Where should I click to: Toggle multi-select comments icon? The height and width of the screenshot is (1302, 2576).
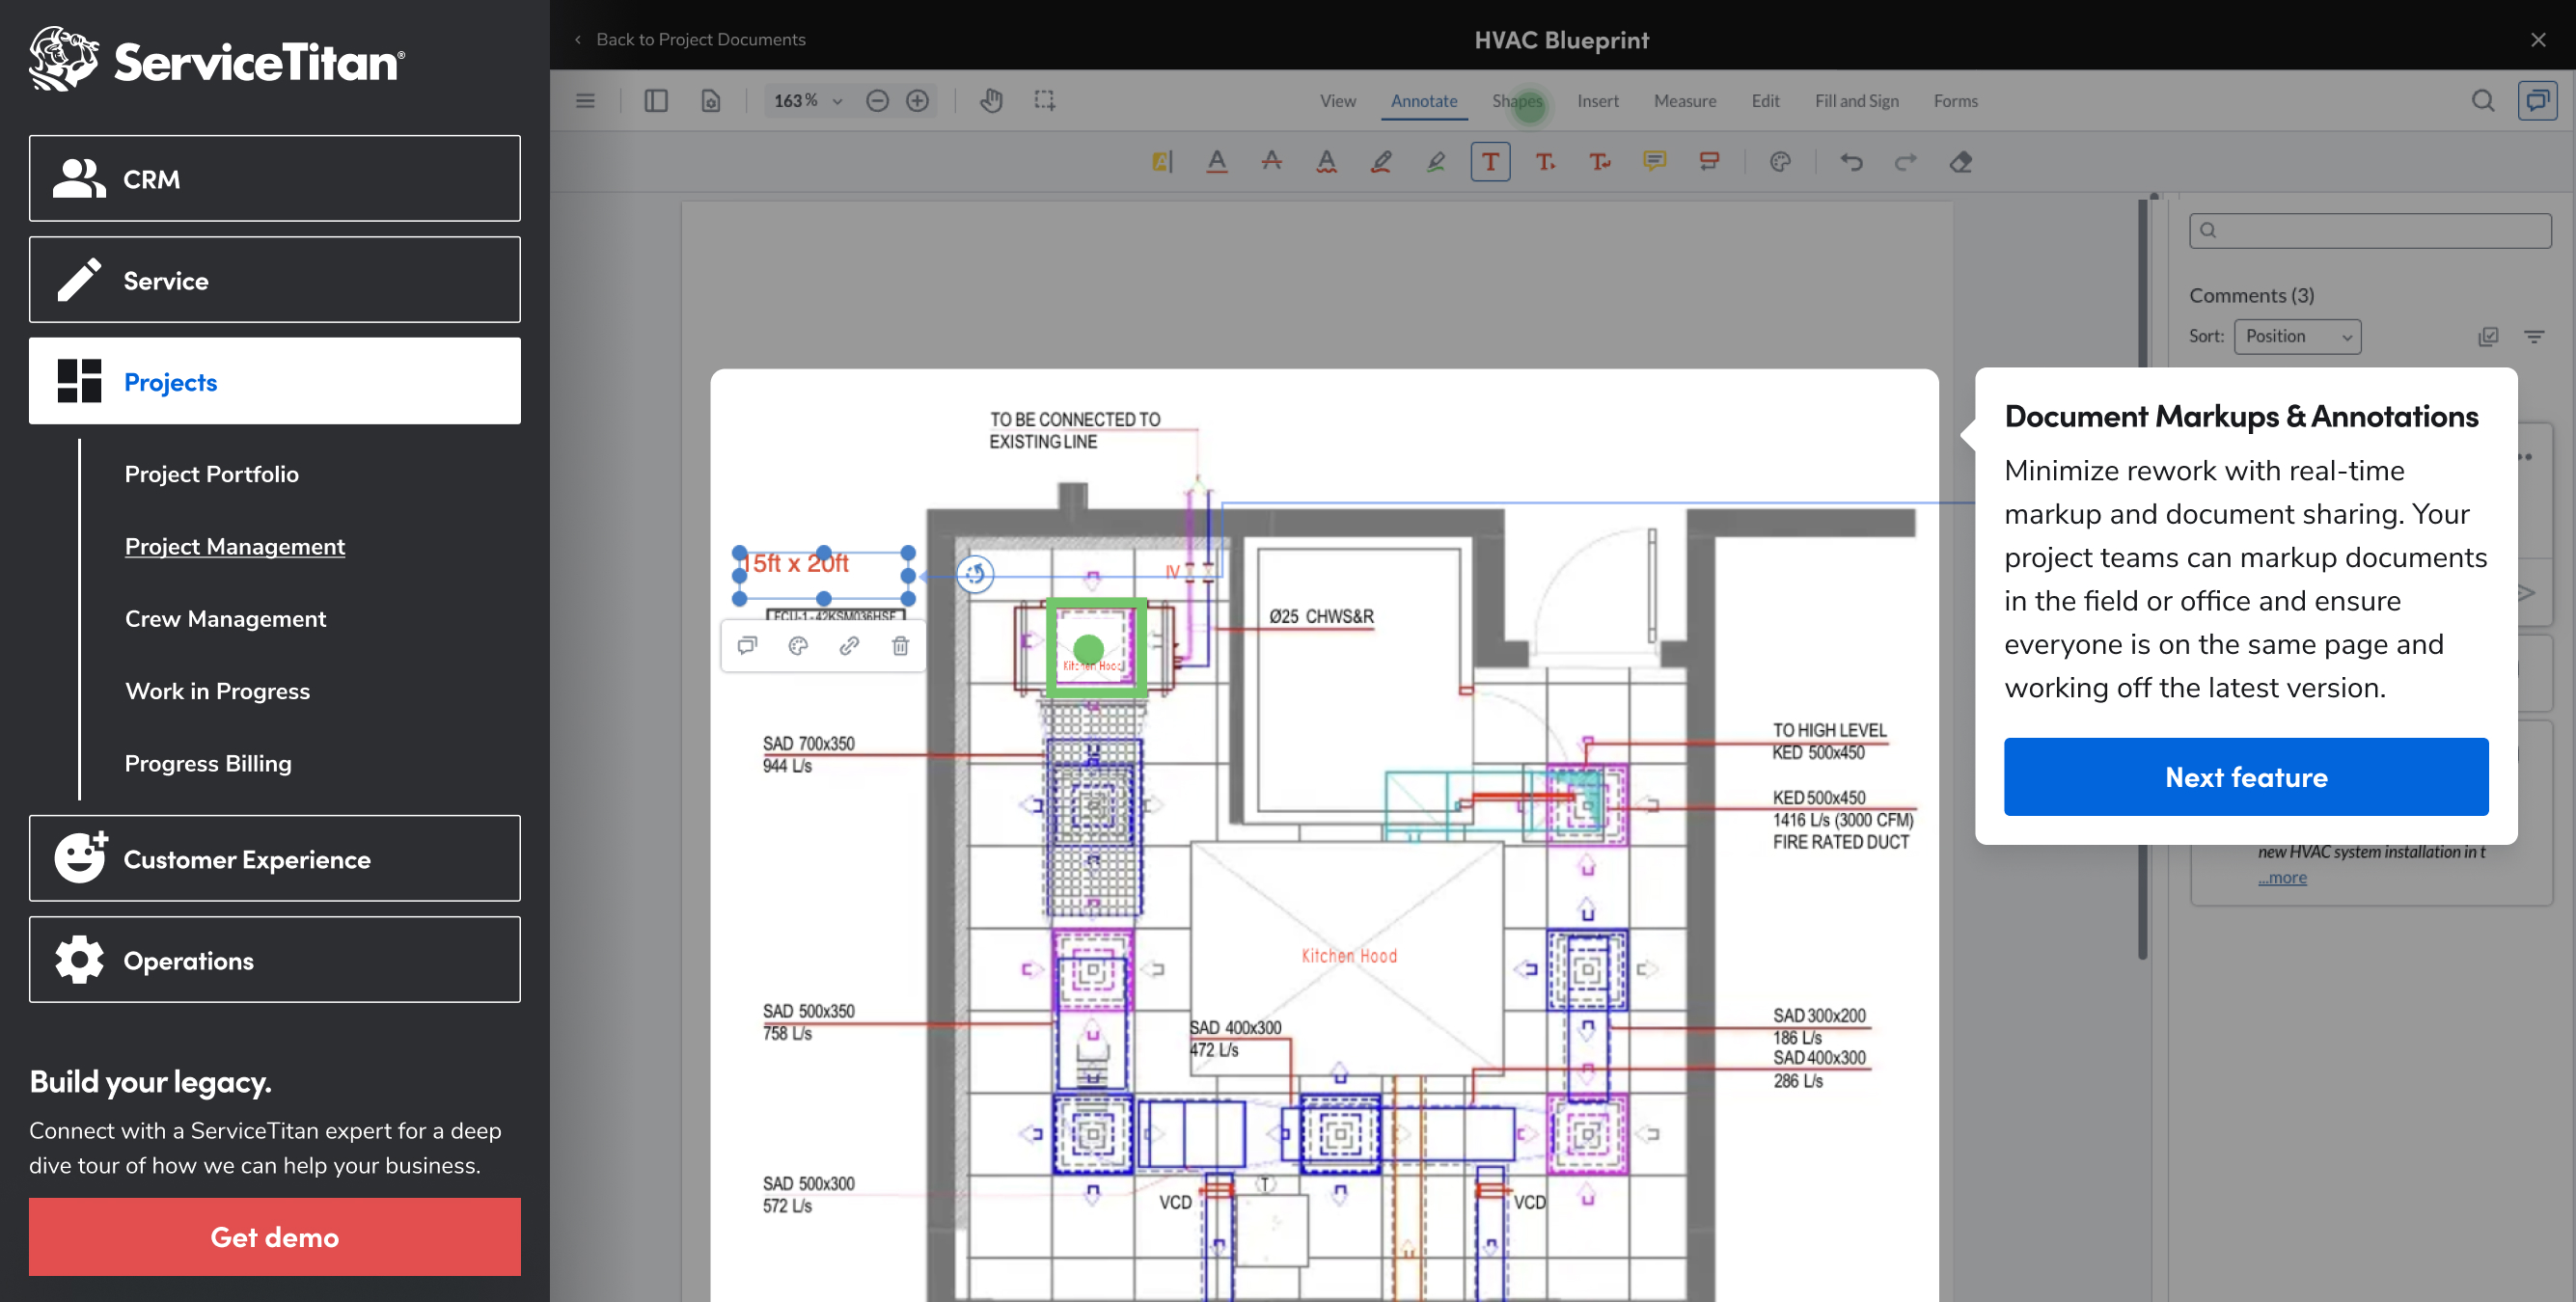[x=2488, y=337]
